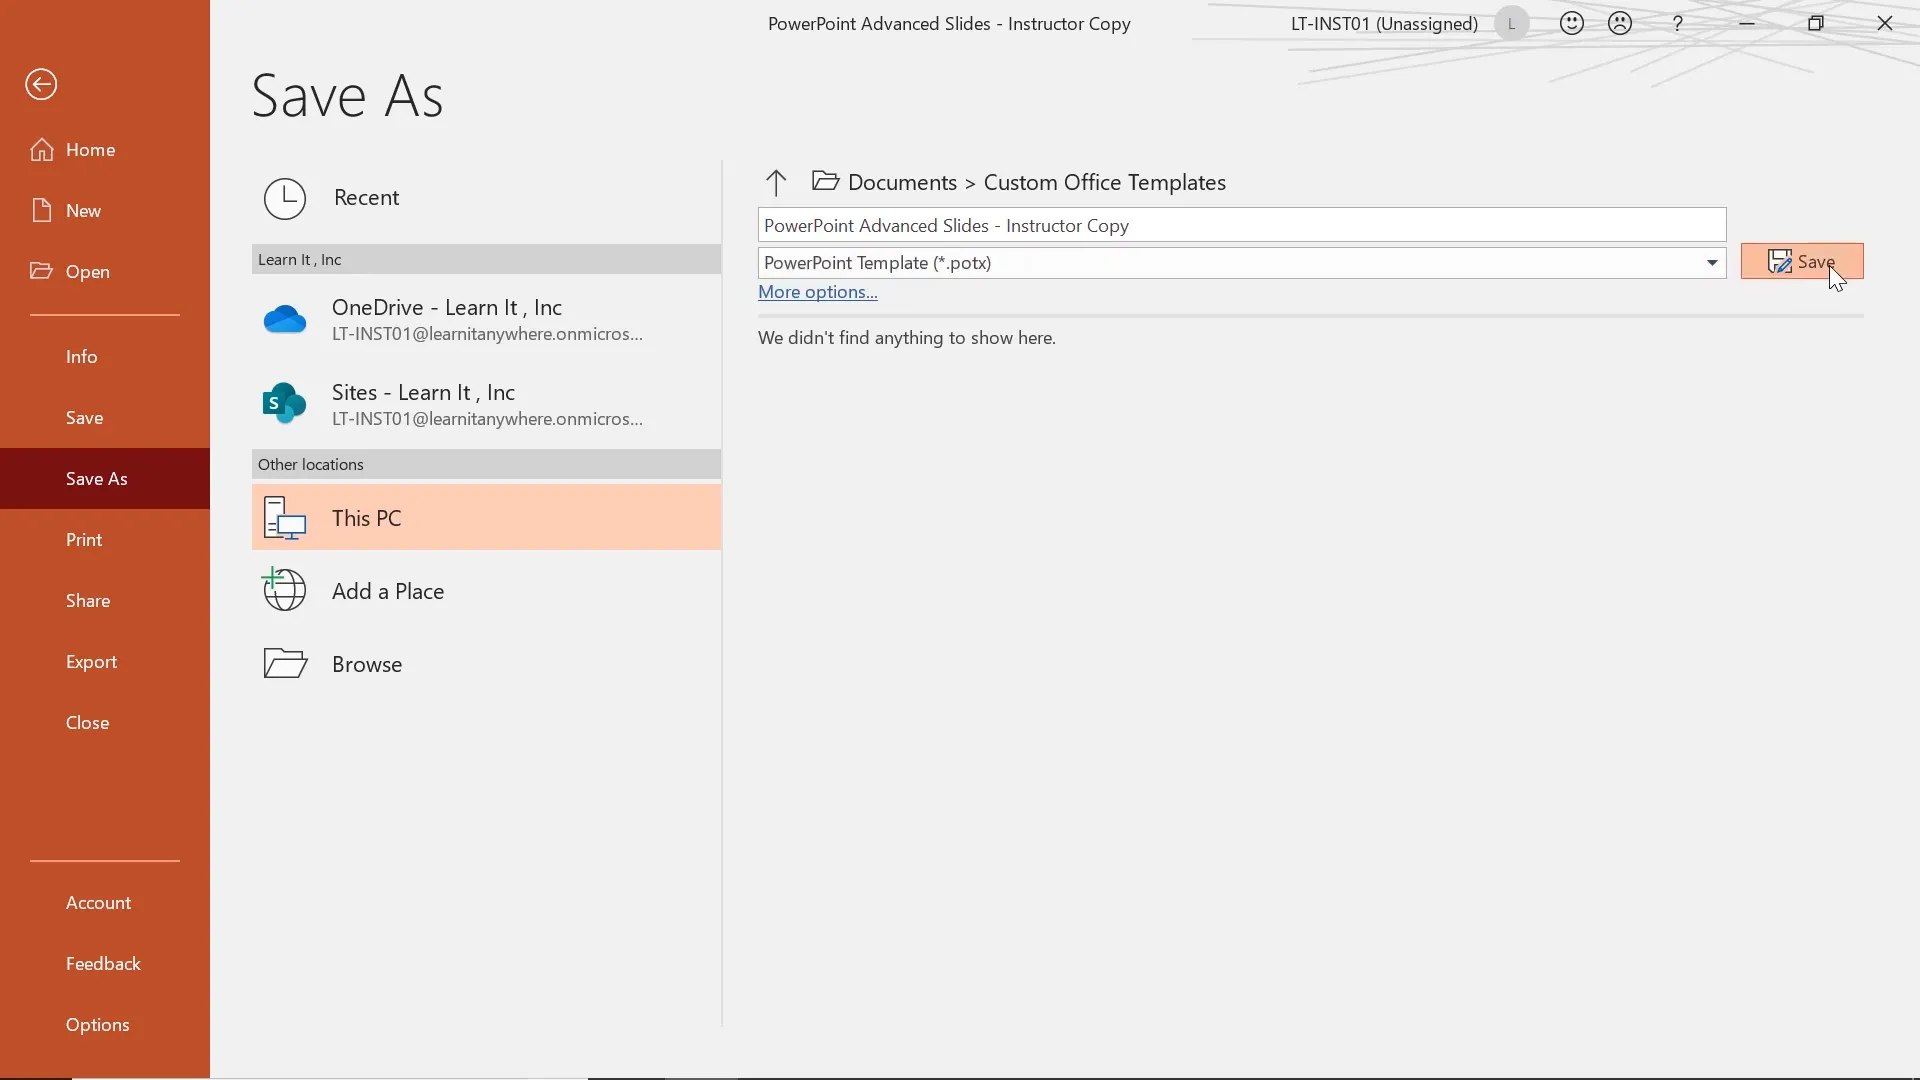
Task: Open PowerPoint Options
Action: [x=105, y=1025]
